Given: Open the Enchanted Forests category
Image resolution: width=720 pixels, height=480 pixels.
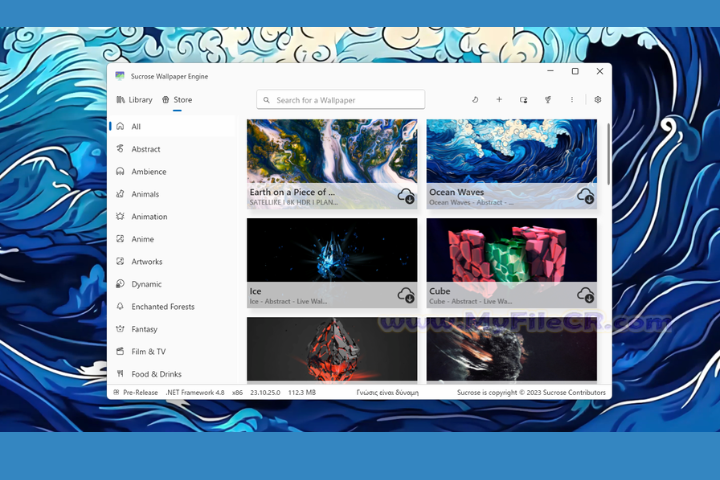Looking at the screenshot, I should 163,307.
